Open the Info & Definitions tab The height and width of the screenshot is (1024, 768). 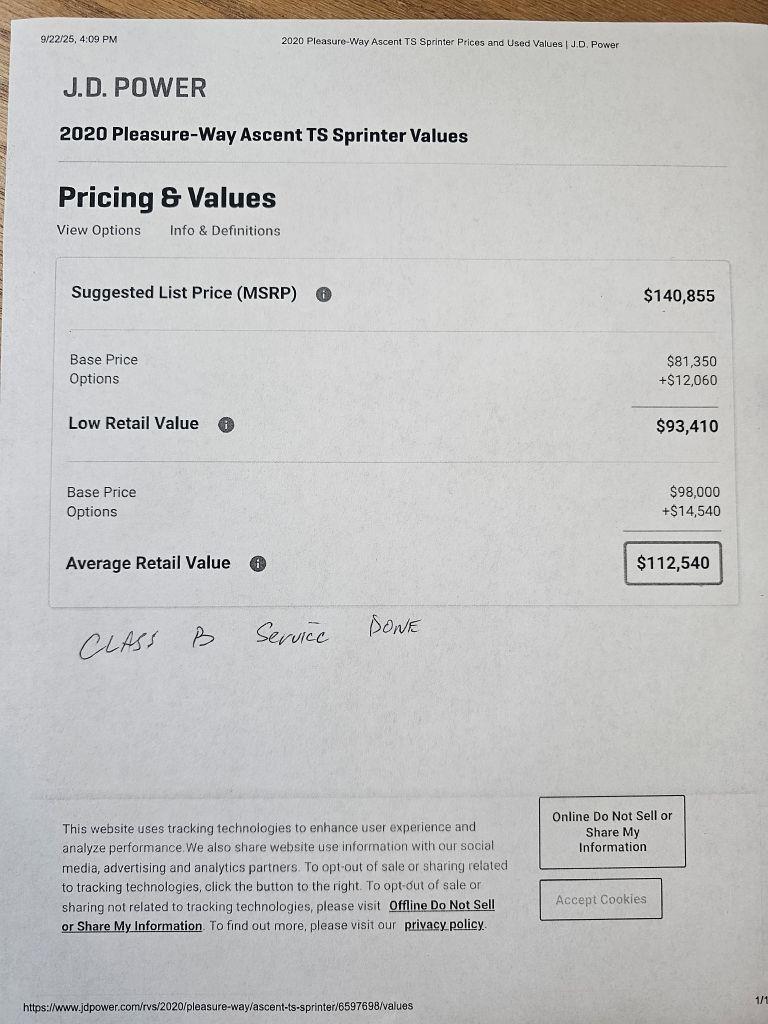coord(225,230)
